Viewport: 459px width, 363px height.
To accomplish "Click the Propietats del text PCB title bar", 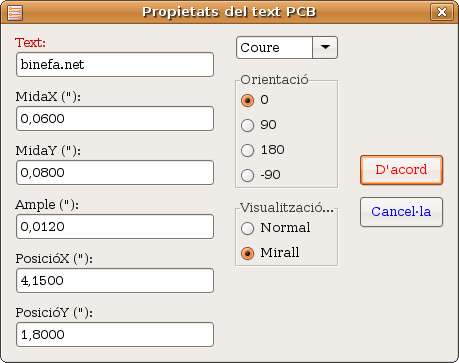I will tap(229, 12).
